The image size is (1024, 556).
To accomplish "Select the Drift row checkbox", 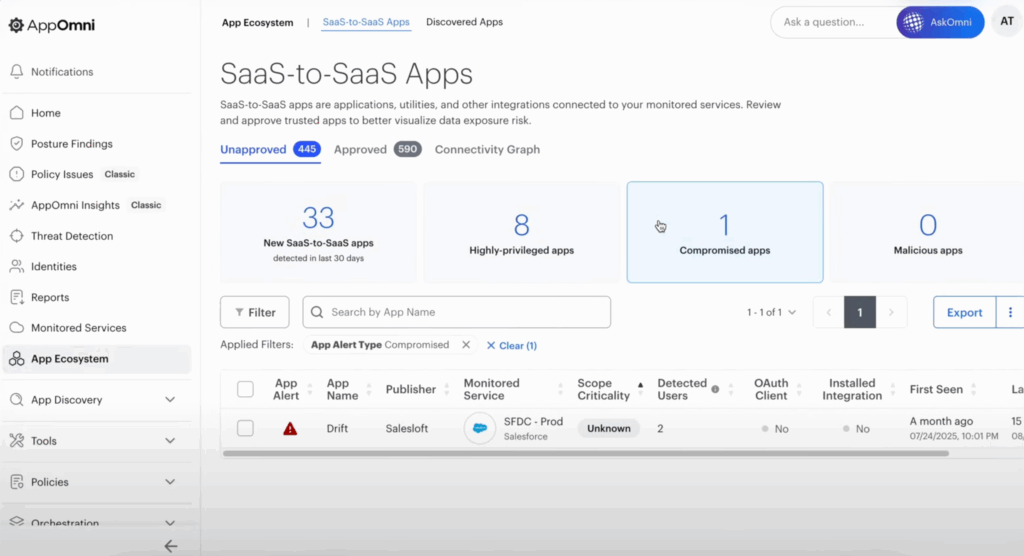I will (245, 428).
